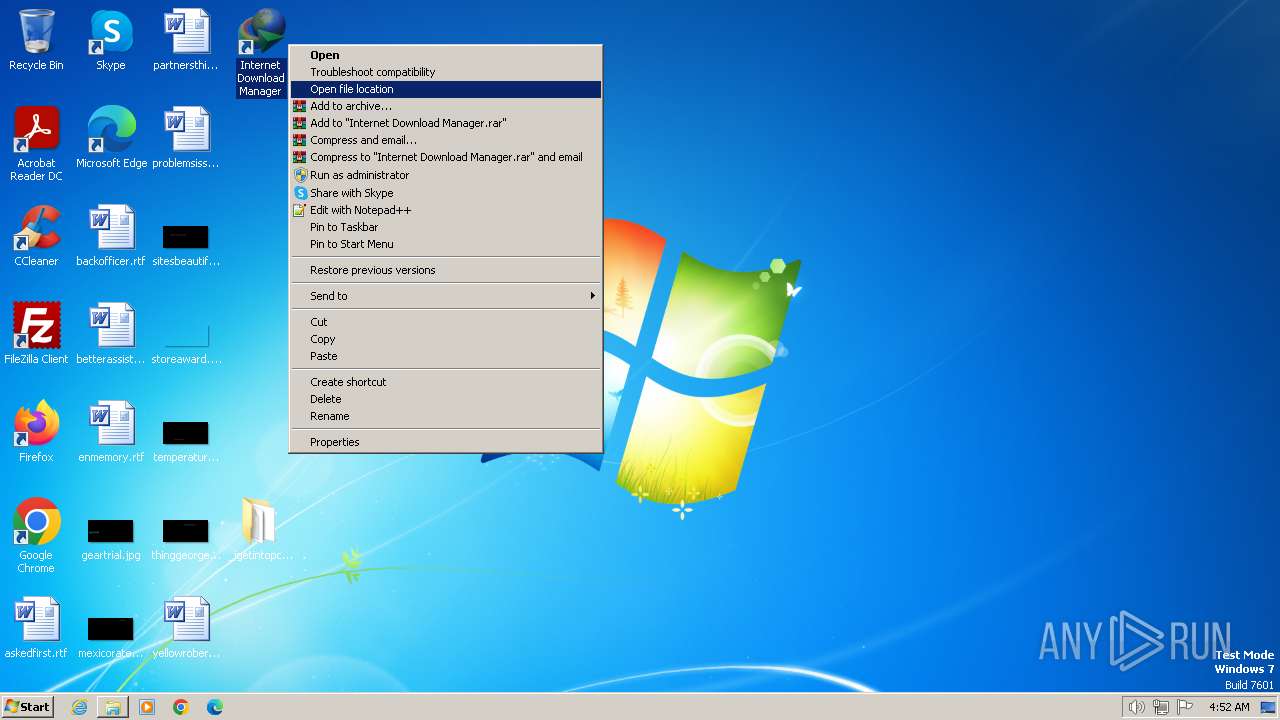
Task: Open the volume tray icon
Action: (x=1137, y=707)
